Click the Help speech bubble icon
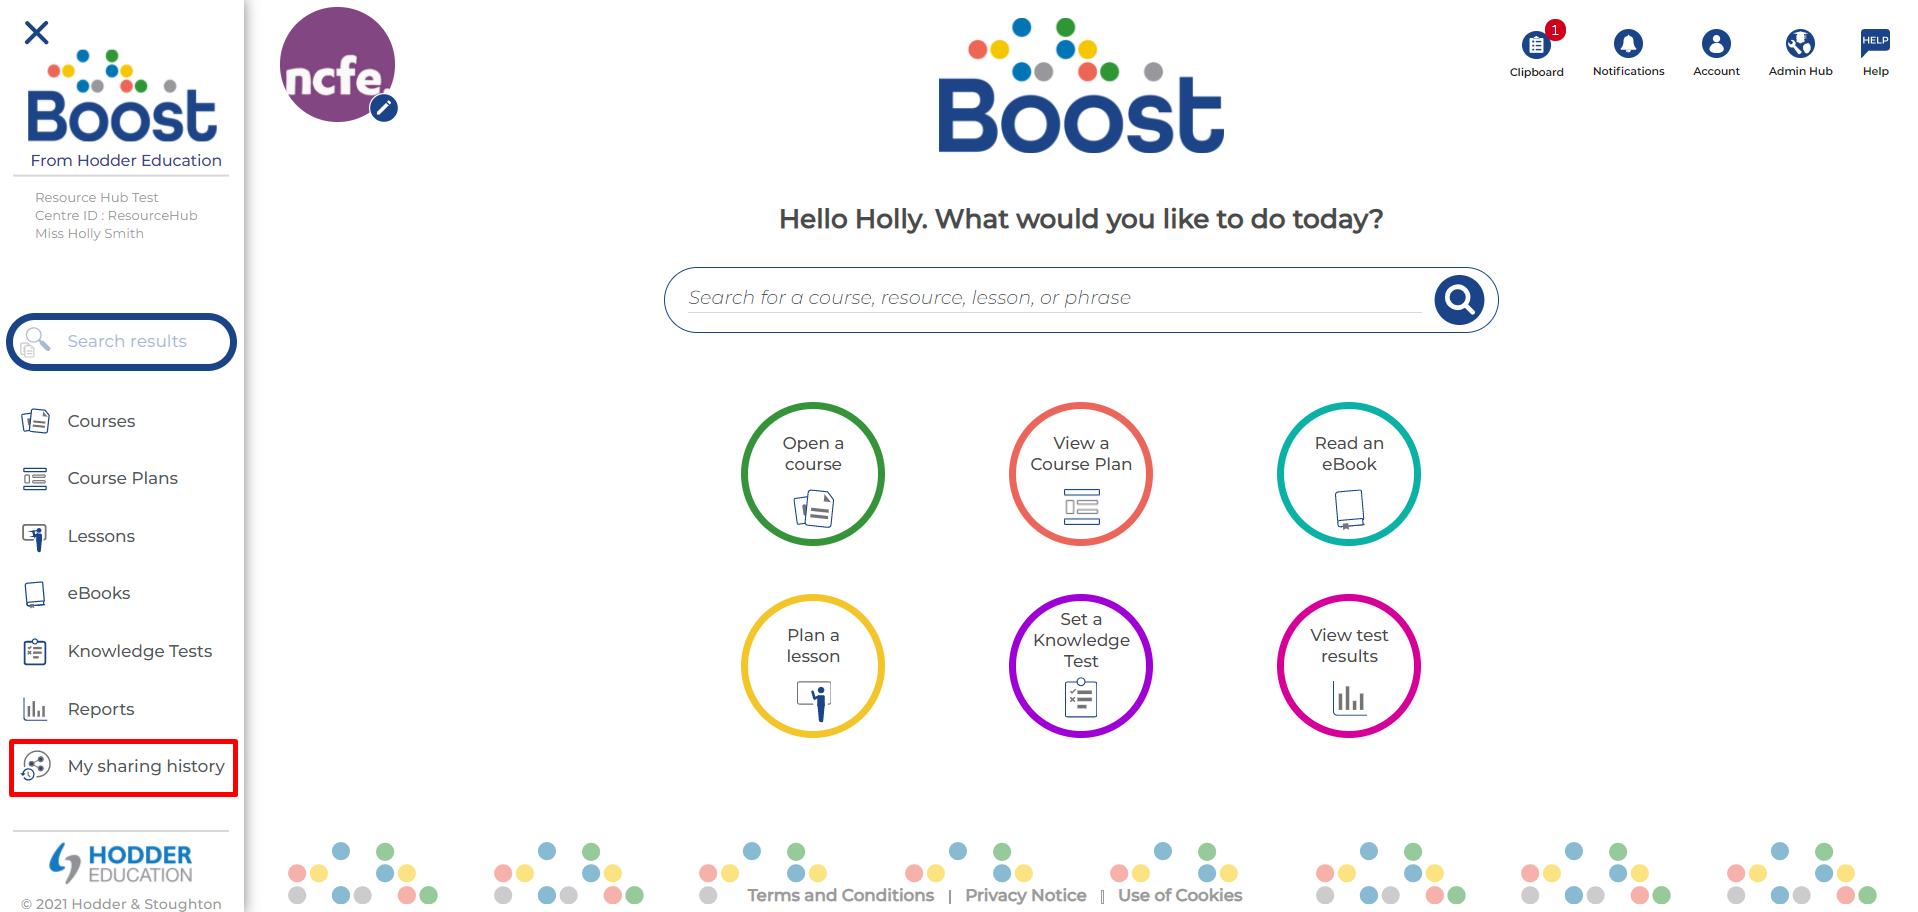 tap(1875, 44)
